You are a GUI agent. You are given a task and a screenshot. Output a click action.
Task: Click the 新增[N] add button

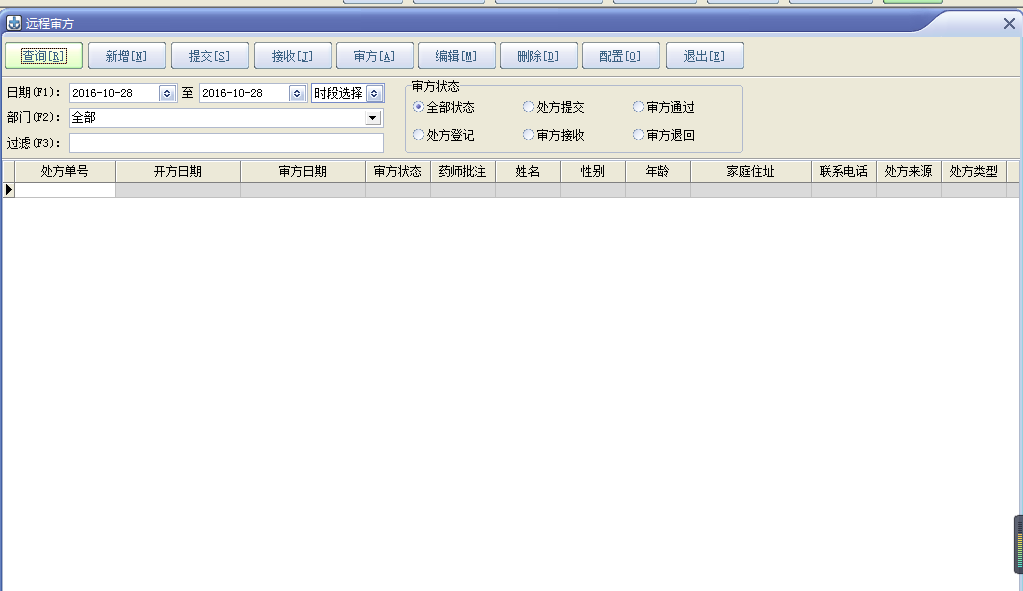127,56
